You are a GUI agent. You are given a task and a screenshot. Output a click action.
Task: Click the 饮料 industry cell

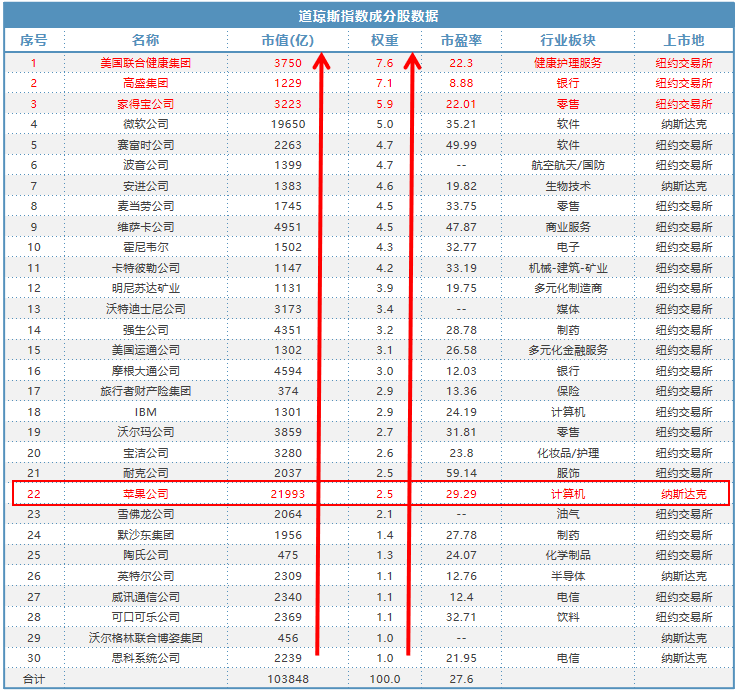[x=568, y=617]
